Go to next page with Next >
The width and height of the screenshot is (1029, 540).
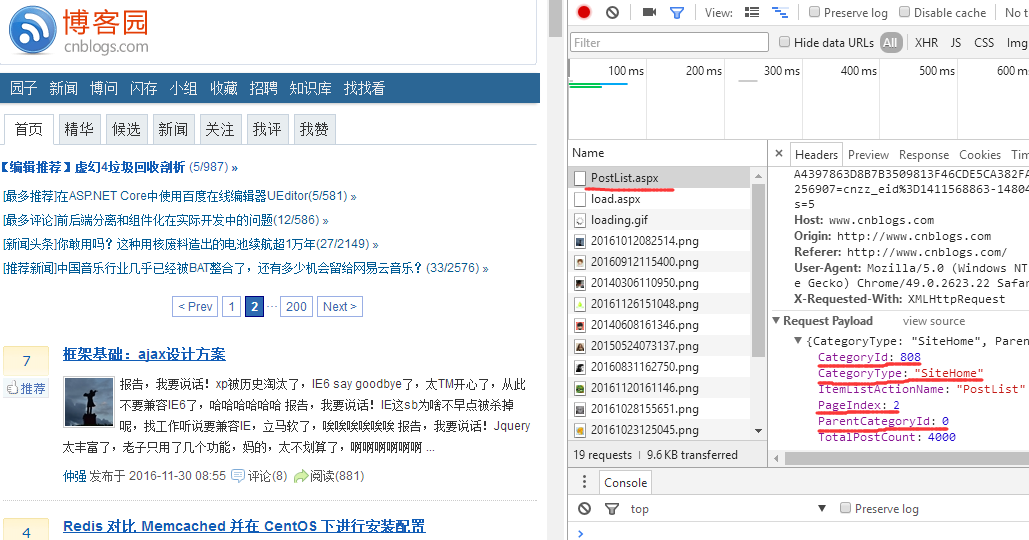(340, 306)
